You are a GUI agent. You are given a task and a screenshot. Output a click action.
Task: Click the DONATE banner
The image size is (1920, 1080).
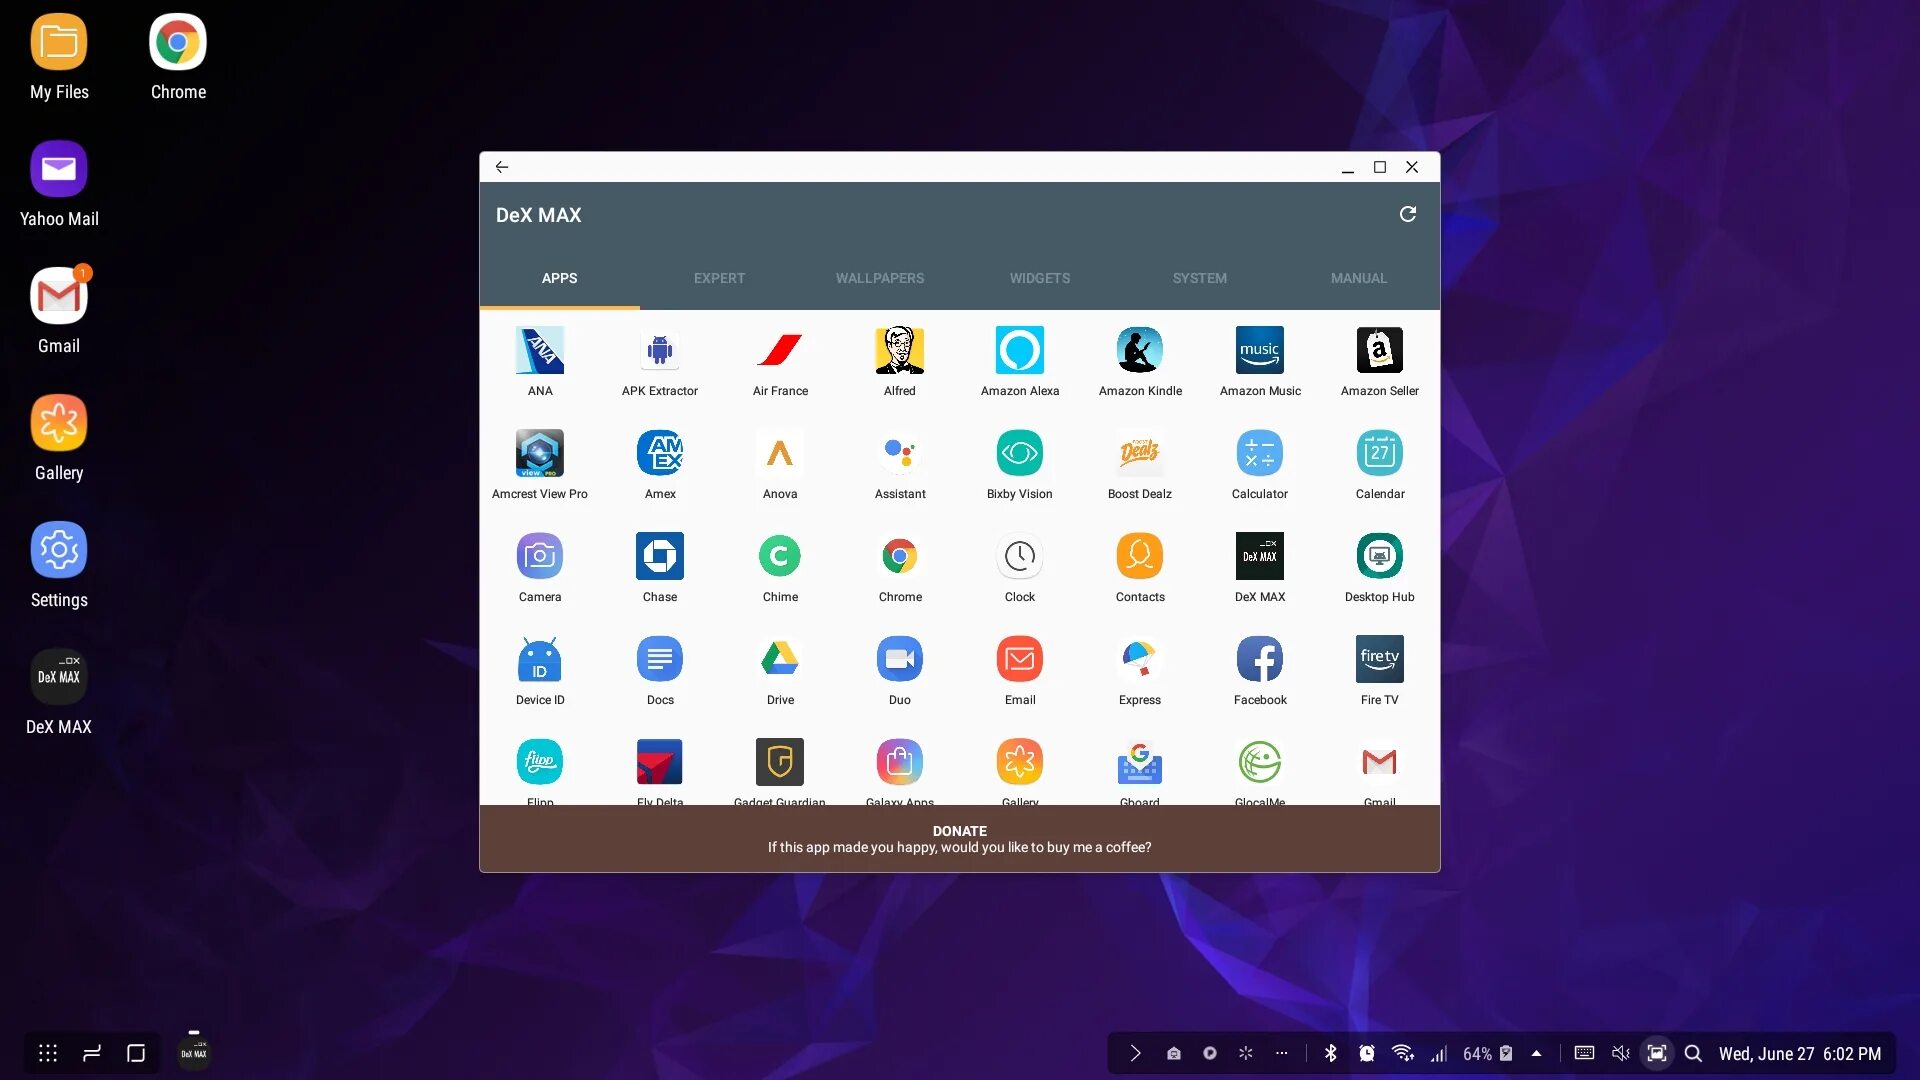coord(959,839)
